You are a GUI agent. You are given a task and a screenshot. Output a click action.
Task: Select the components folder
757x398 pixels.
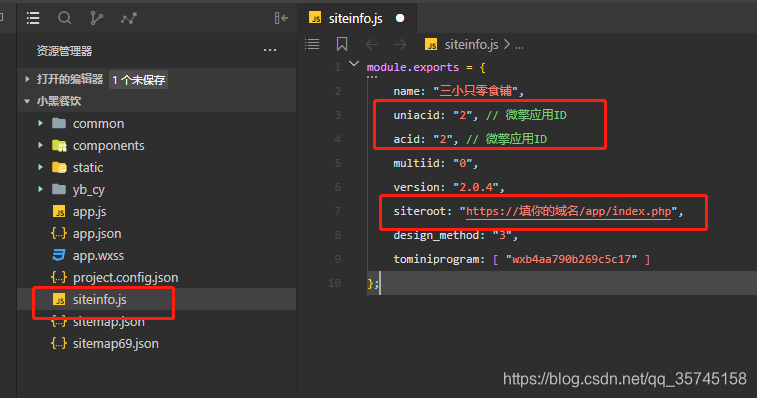coord(109,145)
